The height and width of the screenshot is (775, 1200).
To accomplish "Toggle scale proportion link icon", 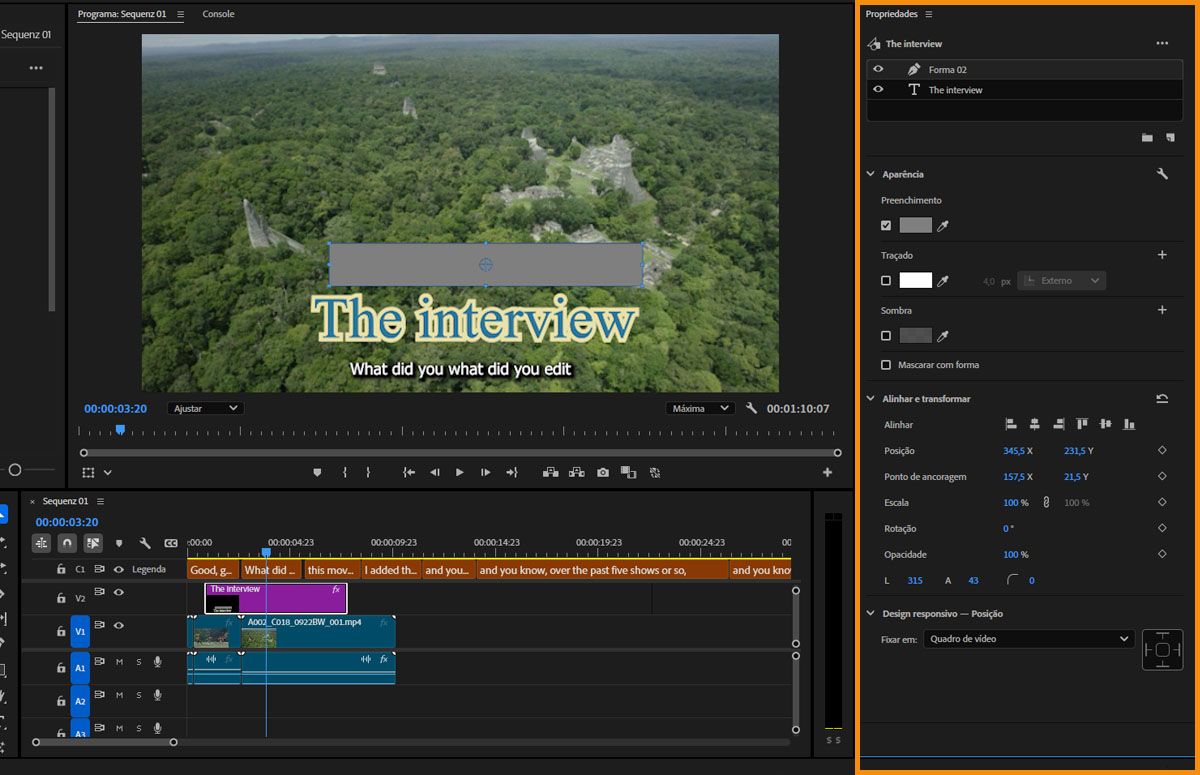I will (x=1046, y=503).
